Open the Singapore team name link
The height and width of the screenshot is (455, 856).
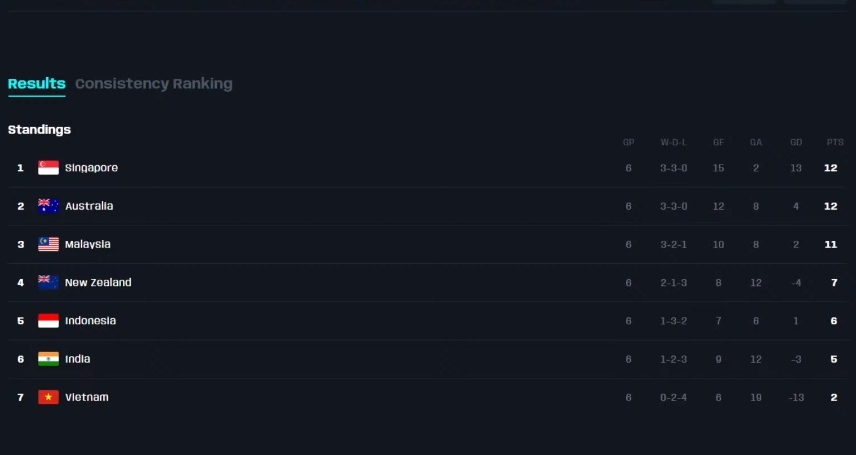coord(91,168)
